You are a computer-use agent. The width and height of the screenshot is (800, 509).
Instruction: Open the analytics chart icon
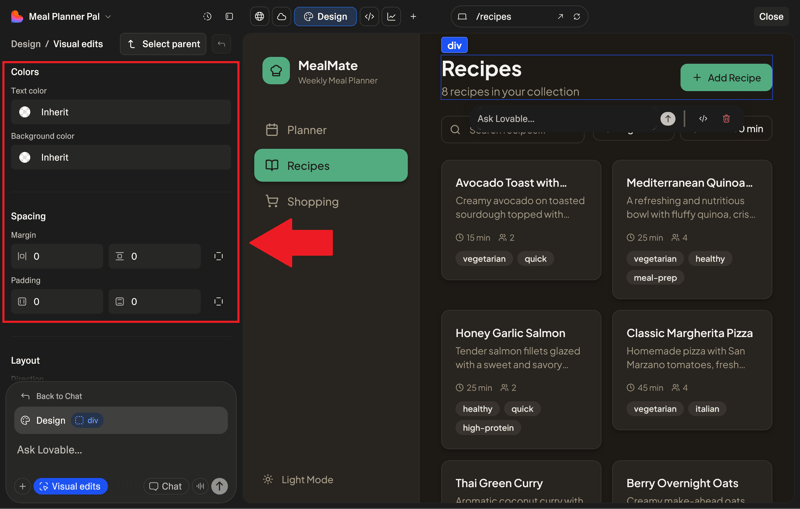click(391, 17)
